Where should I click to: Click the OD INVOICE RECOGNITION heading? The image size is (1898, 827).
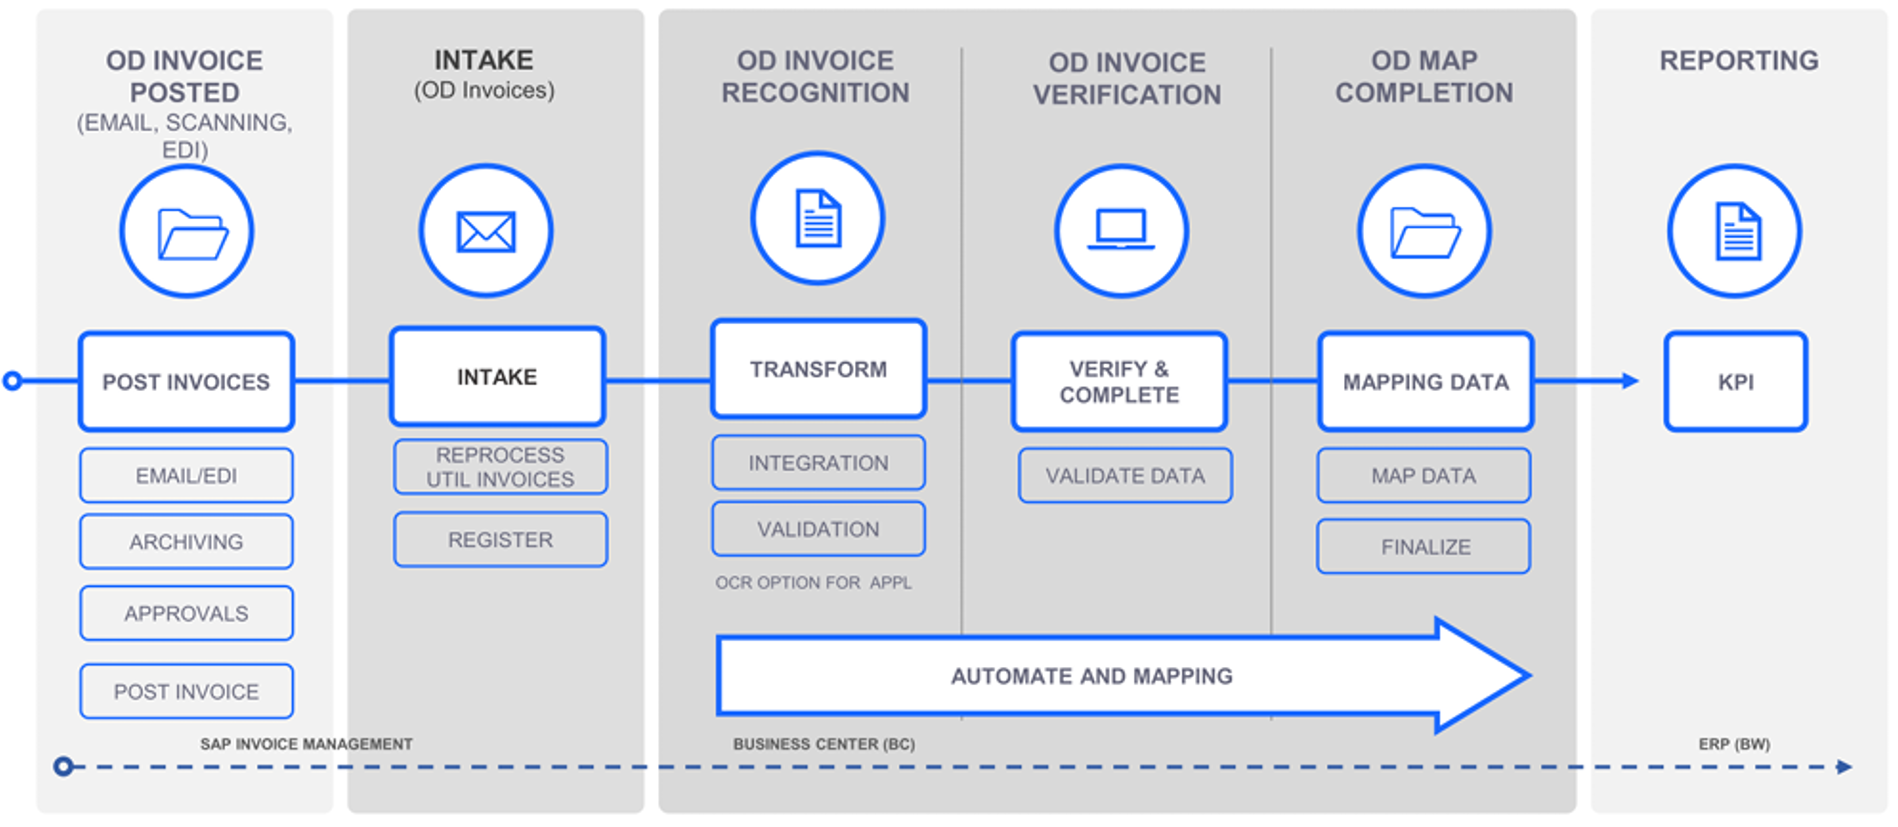coord(816,76)
